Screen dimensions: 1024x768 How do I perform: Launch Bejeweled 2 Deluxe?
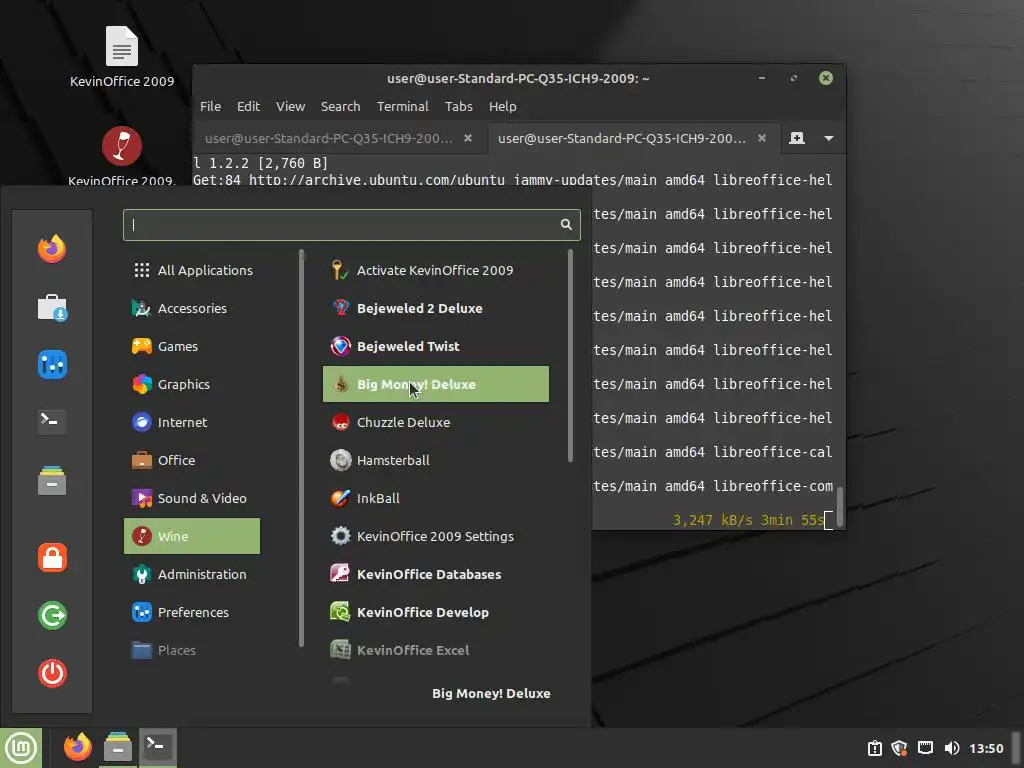click(x=436, y=308)
